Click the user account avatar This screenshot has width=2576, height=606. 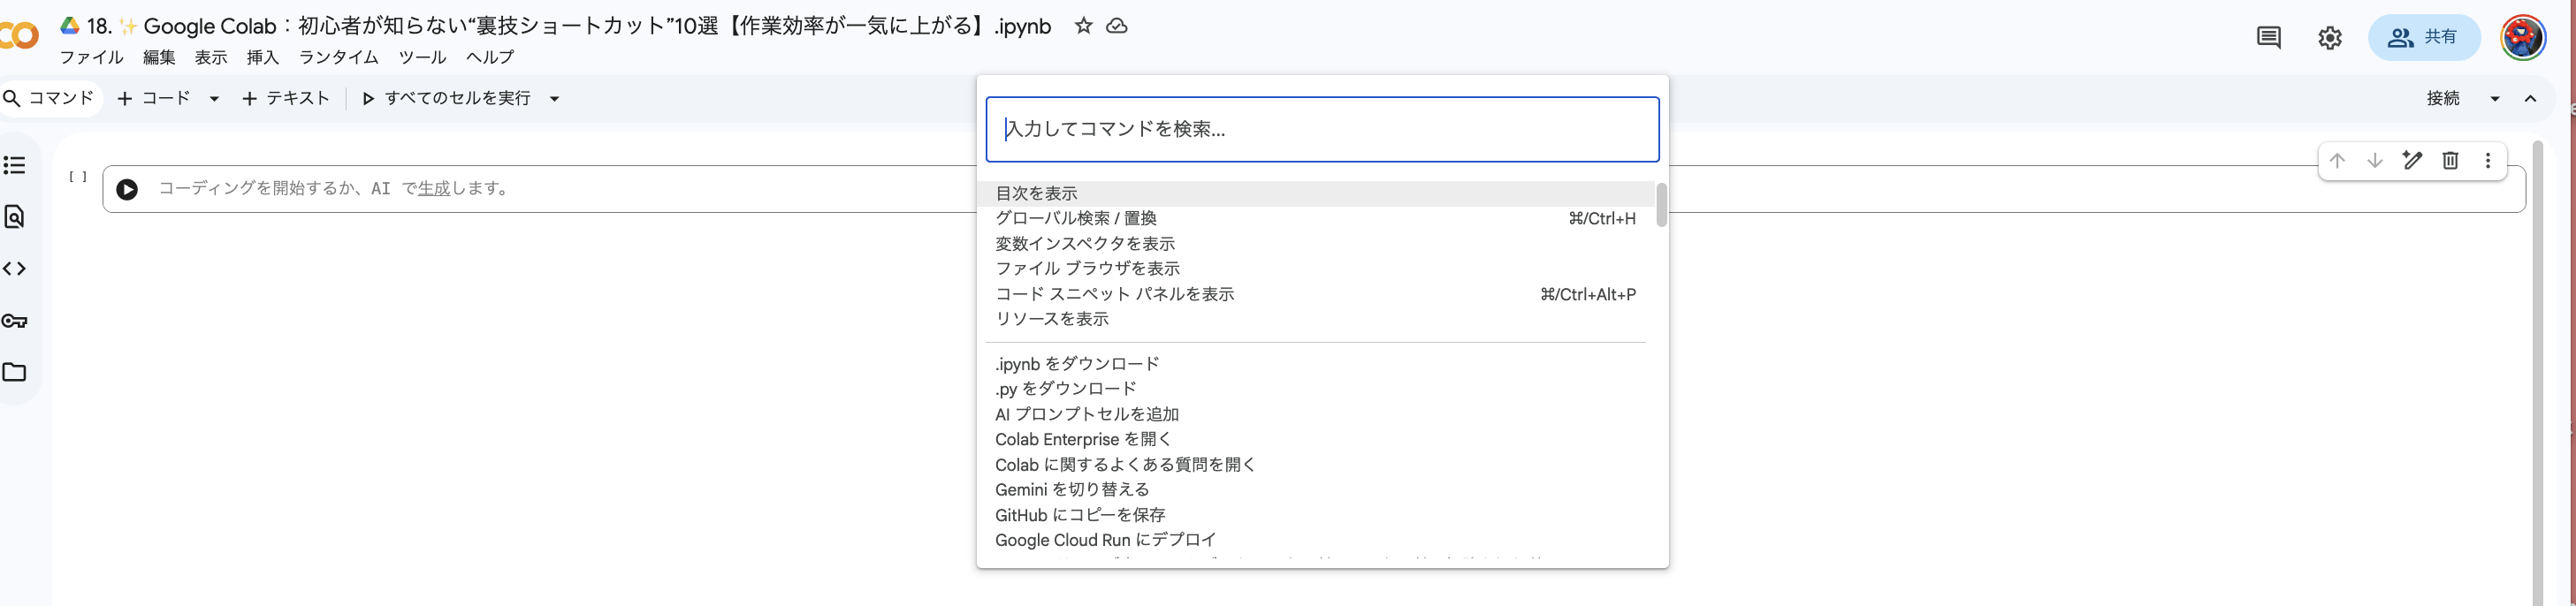click(2522, 38)
